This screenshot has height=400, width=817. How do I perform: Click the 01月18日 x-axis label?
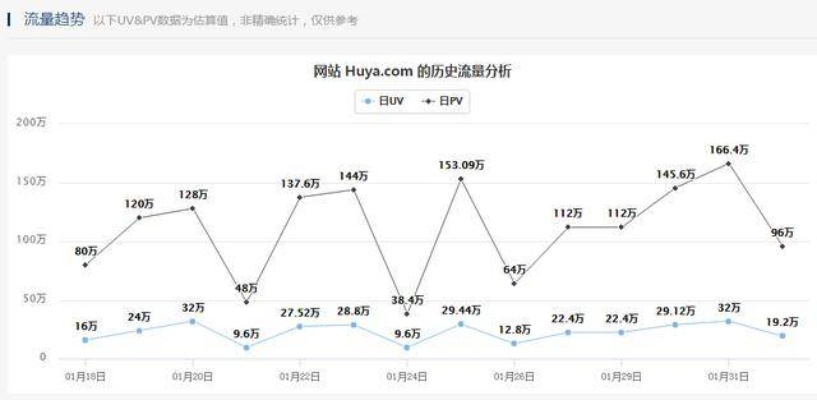(x=85, y=377)
